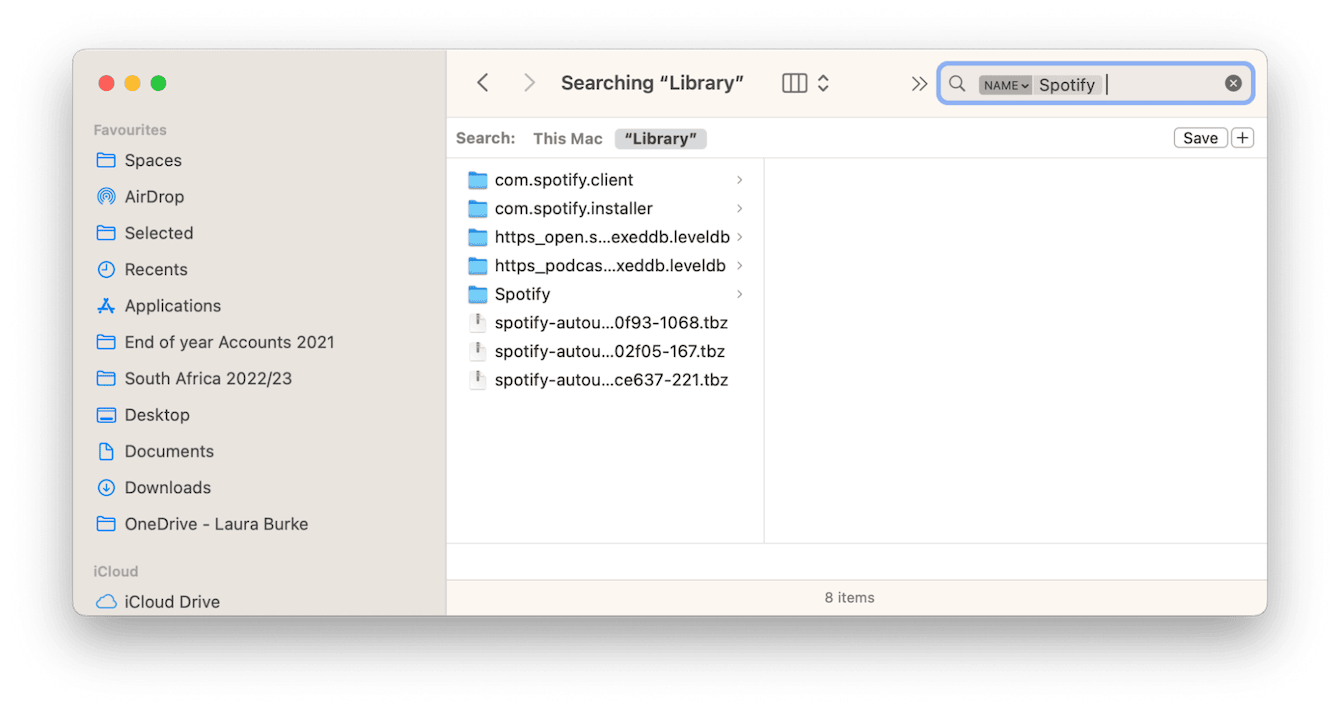
Task: Clear the search with the circular x icon
Action: (1233, 83)
